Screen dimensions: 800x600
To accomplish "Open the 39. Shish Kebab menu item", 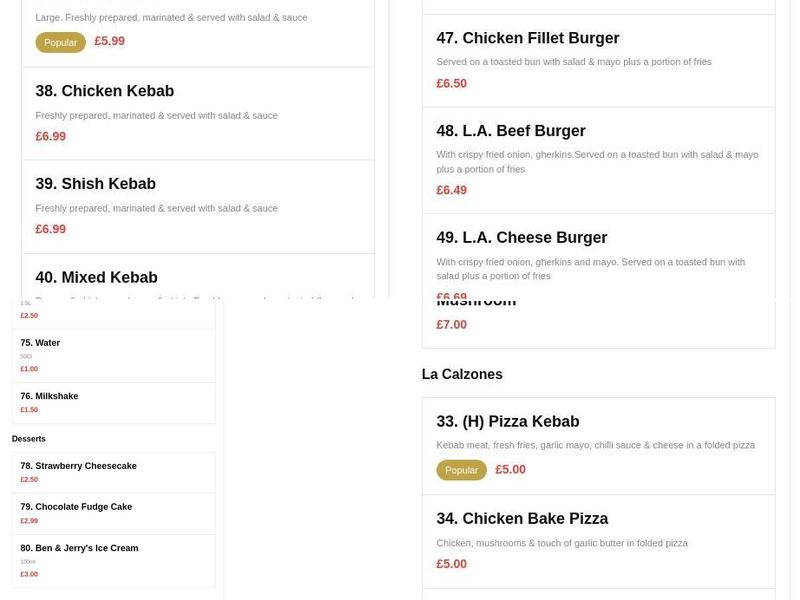I will (96, 185).
